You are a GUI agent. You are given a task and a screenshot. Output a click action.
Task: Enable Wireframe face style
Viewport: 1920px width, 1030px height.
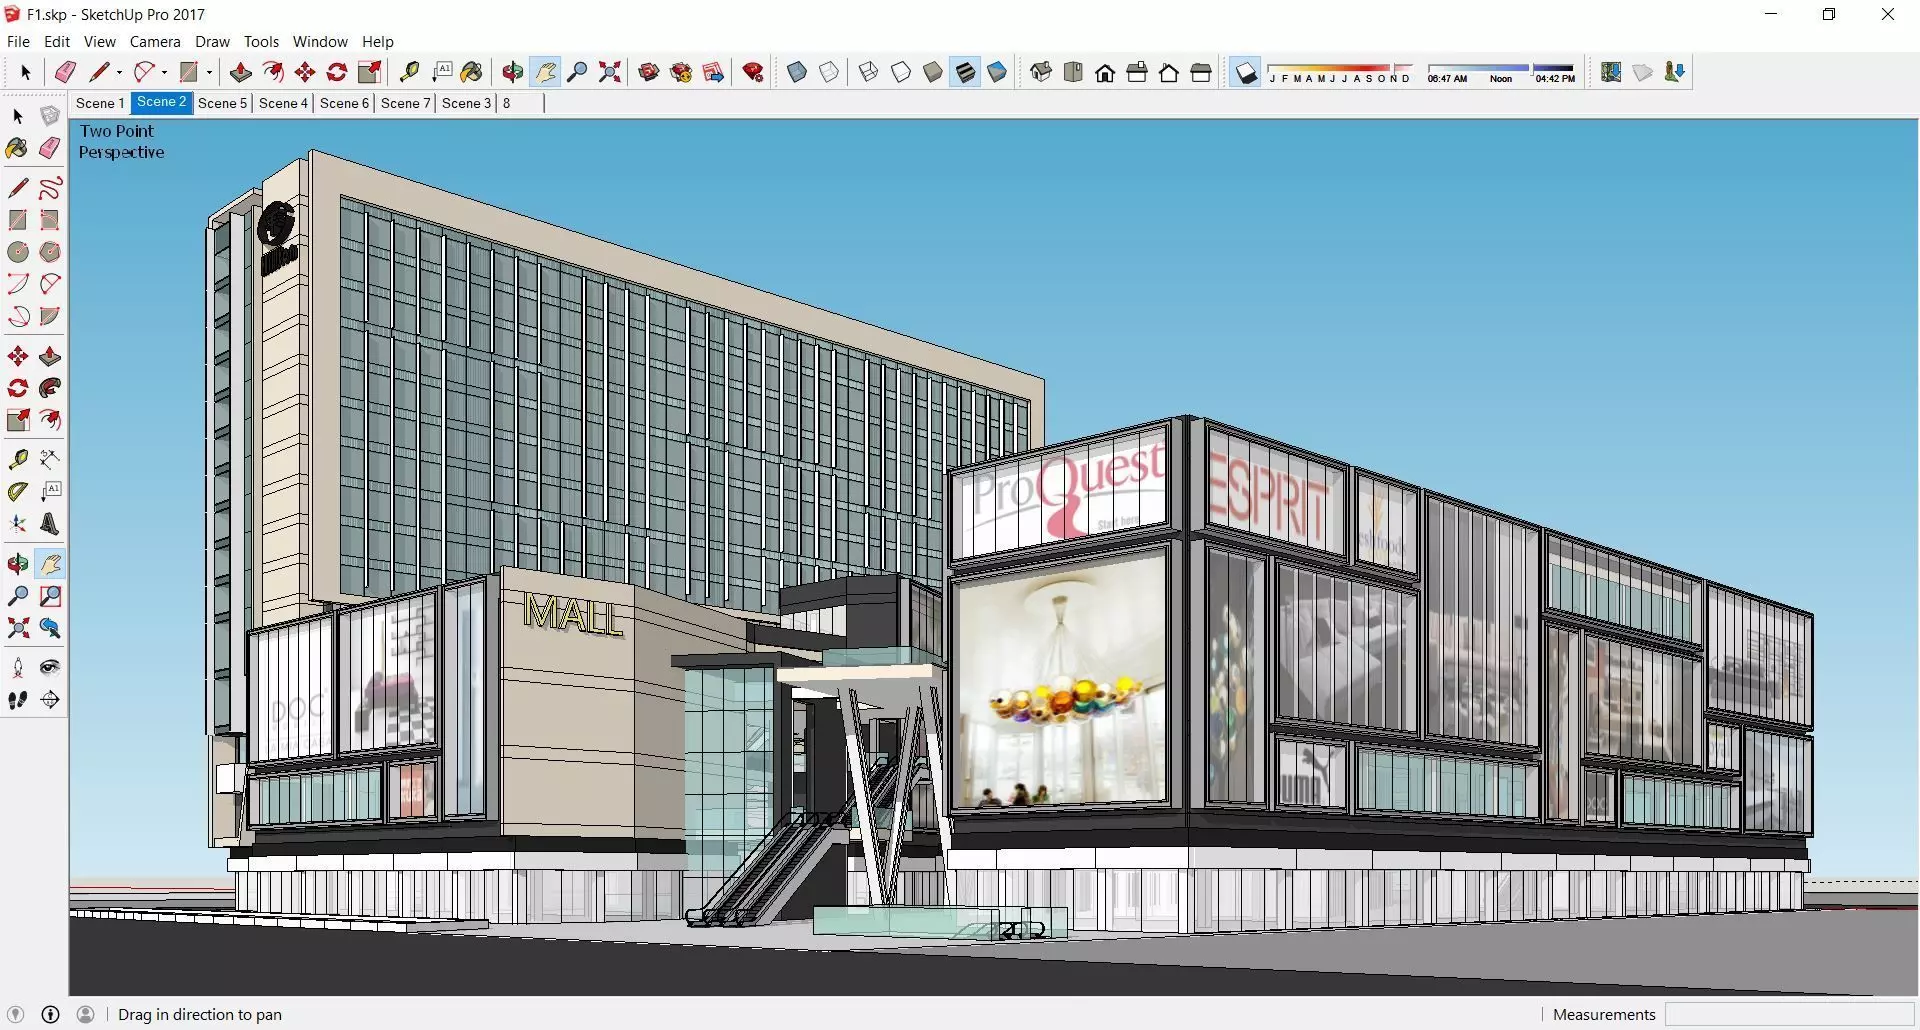tap(868, 72)
